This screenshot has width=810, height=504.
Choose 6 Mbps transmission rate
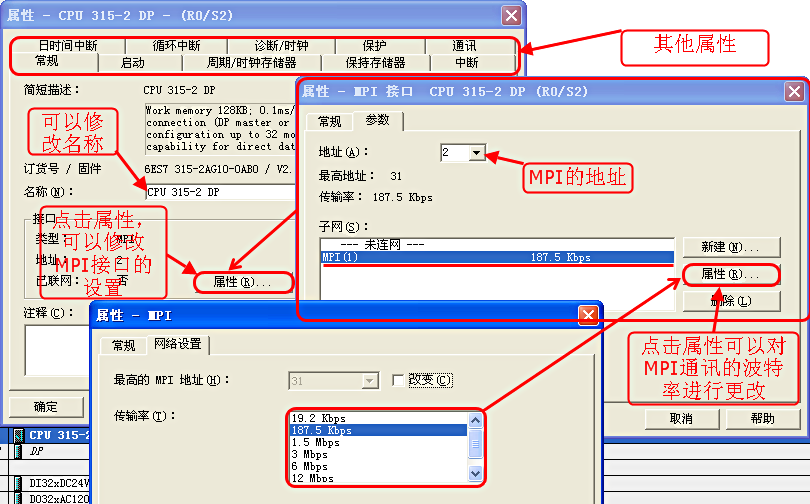(379, 466)
